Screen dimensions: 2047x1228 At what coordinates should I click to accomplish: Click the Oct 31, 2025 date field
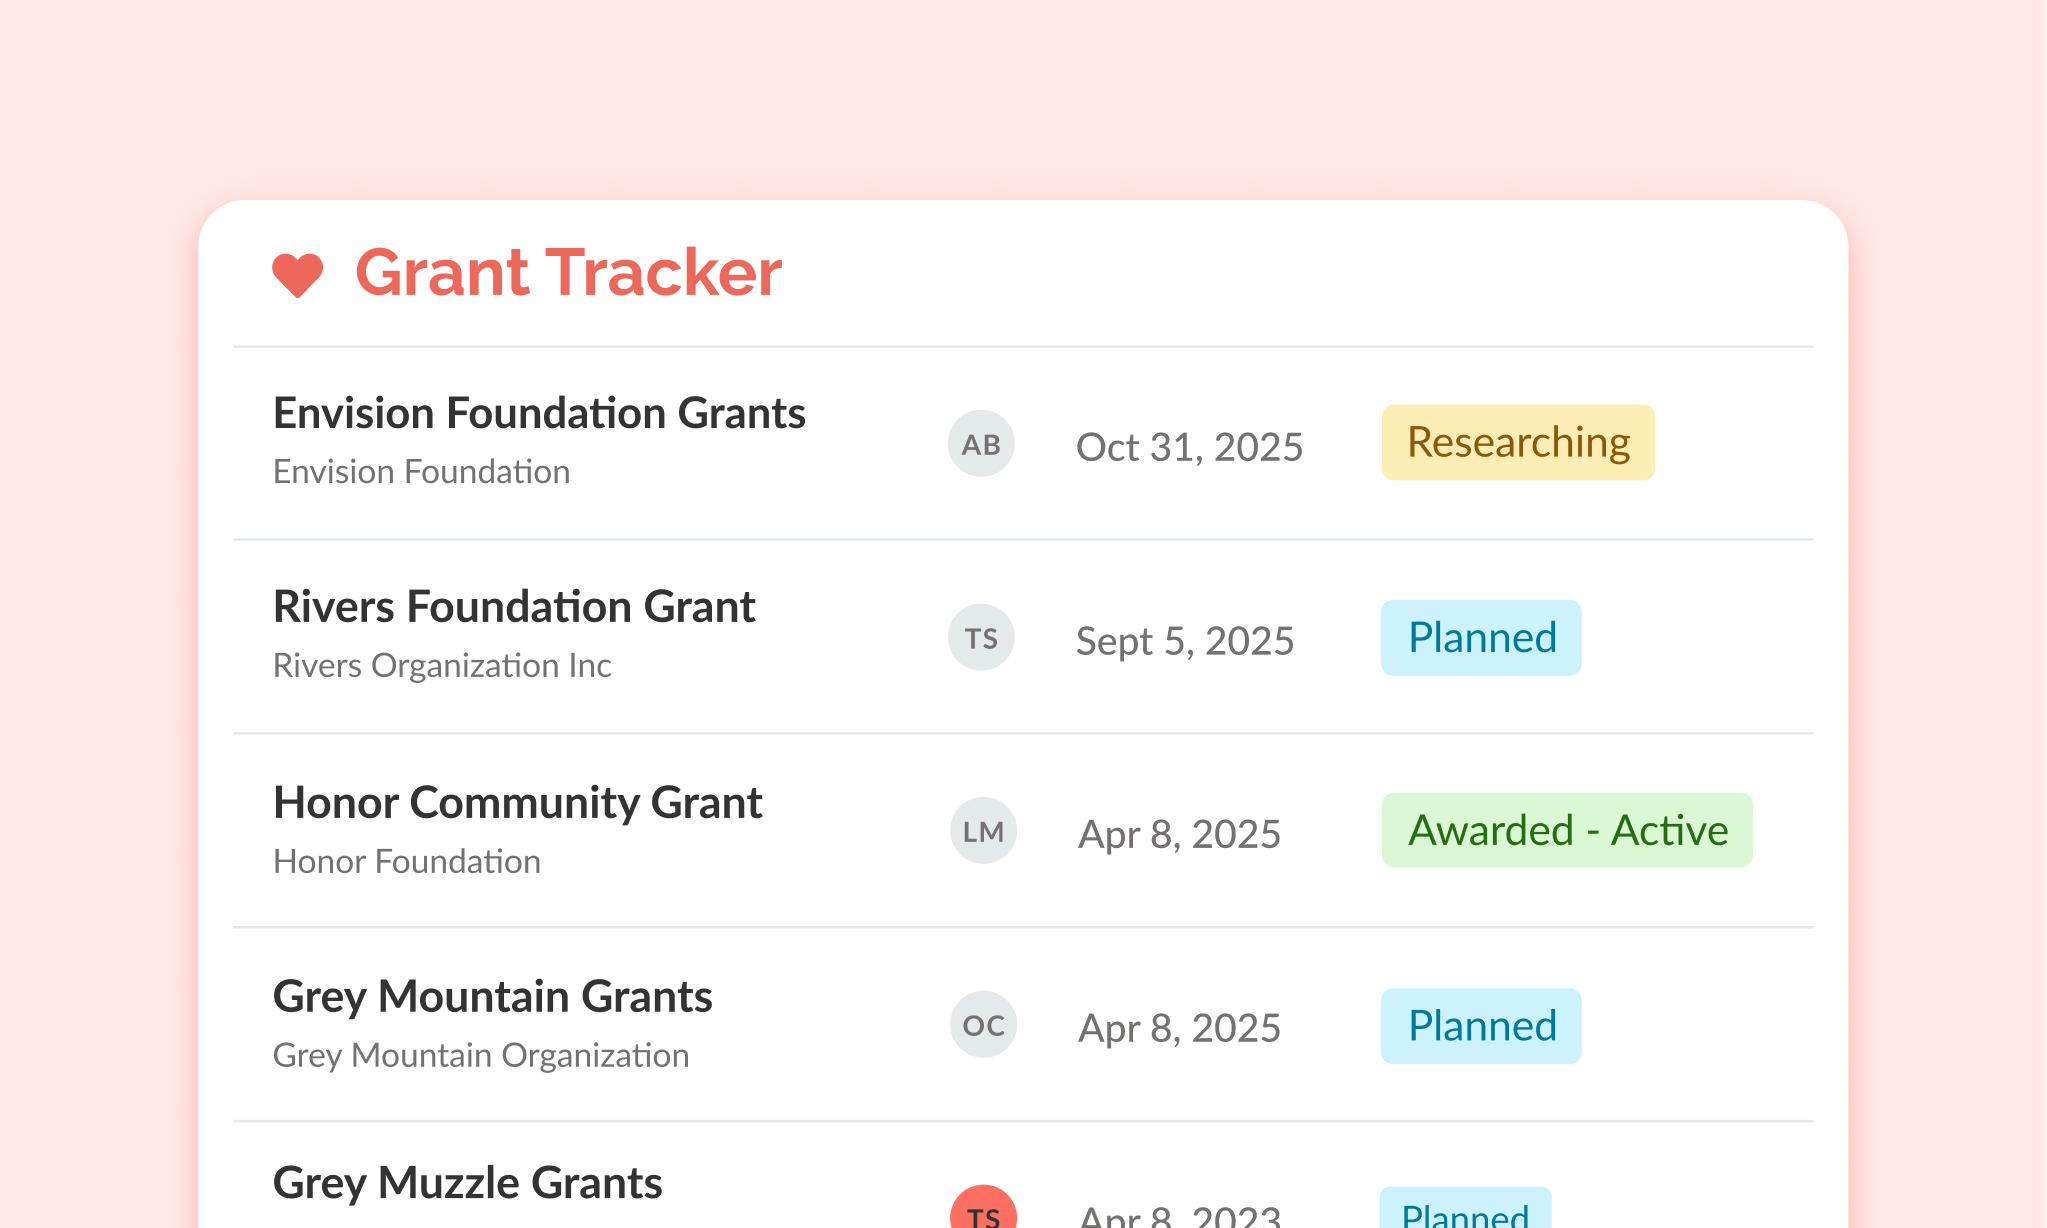pos(1189,447)
